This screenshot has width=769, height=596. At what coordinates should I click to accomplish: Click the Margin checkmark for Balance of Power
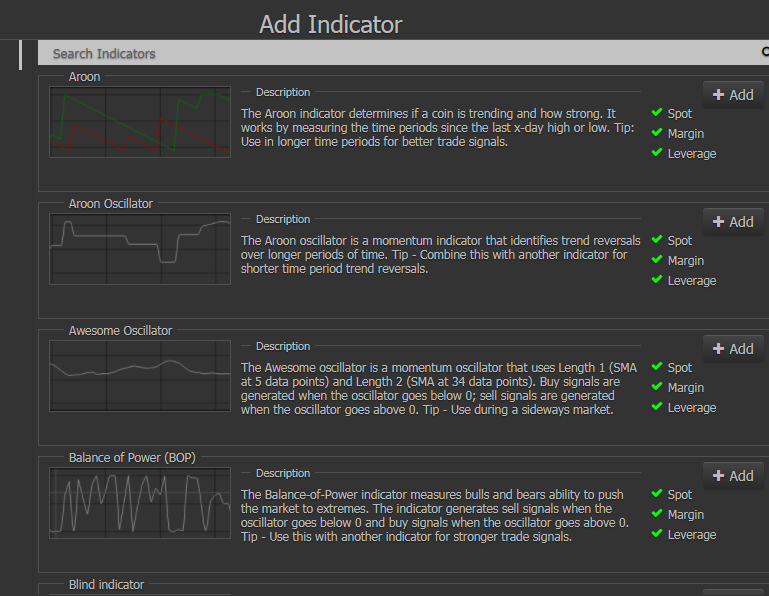click(x=657, y=514)
